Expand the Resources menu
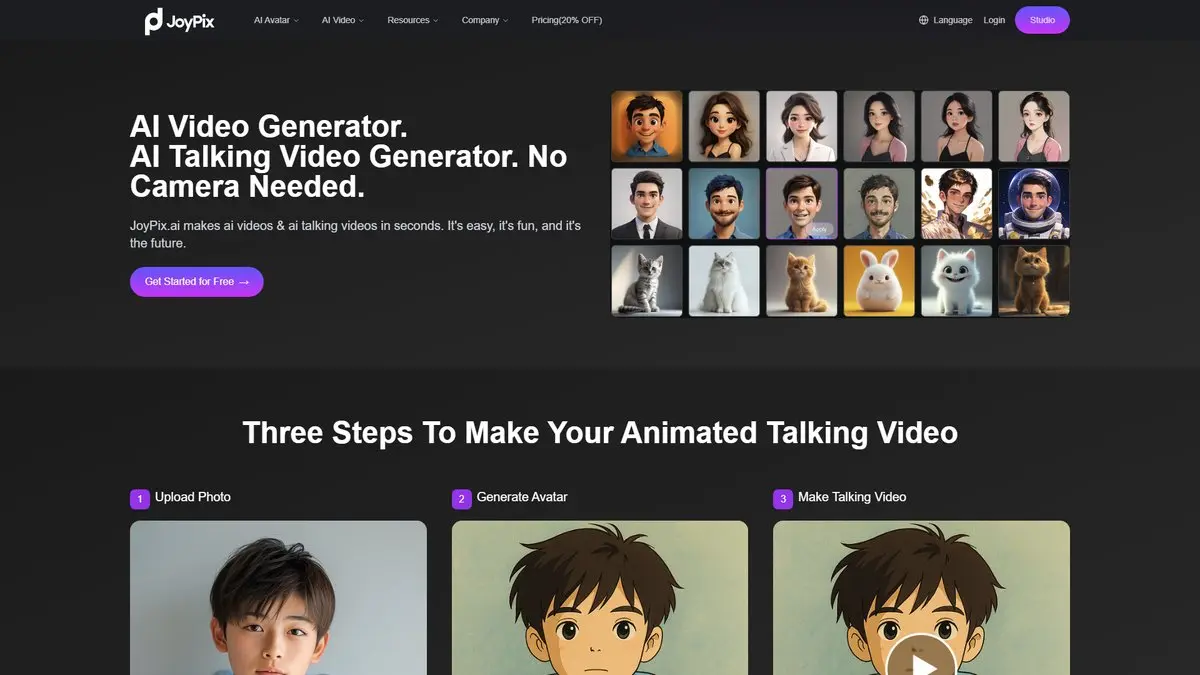1200x675 pixels. coord(412,20)
